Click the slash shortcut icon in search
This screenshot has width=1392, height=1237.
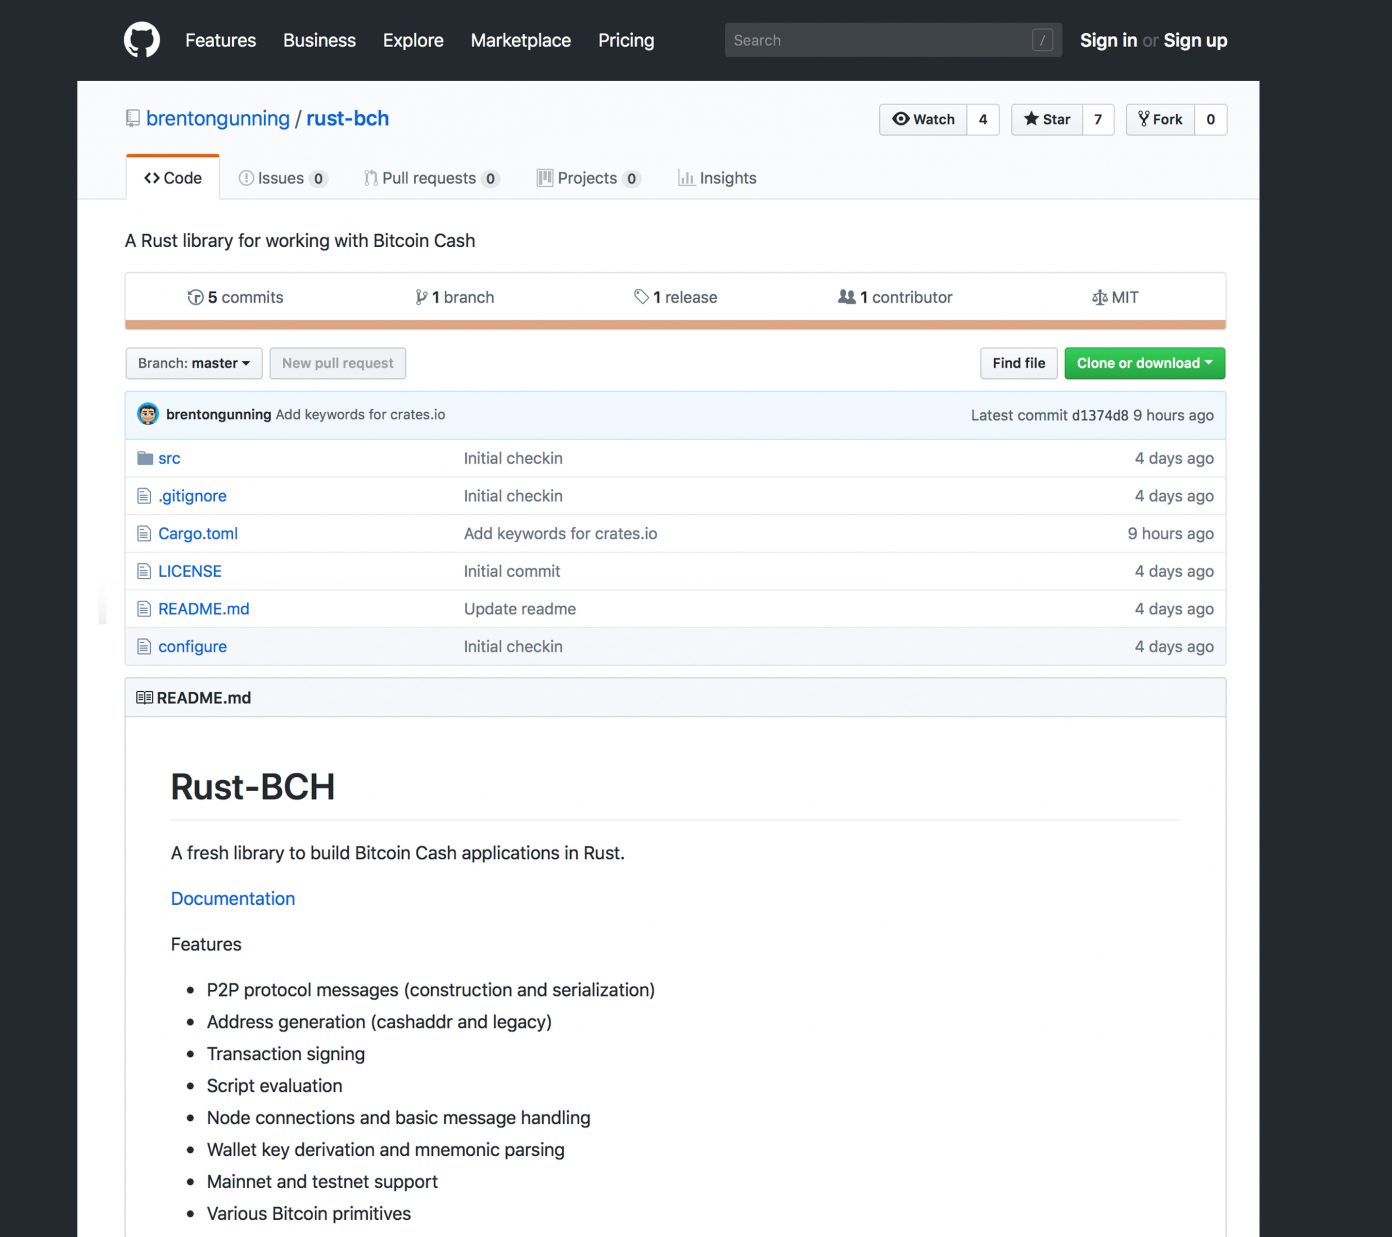tap(1042, 40)
